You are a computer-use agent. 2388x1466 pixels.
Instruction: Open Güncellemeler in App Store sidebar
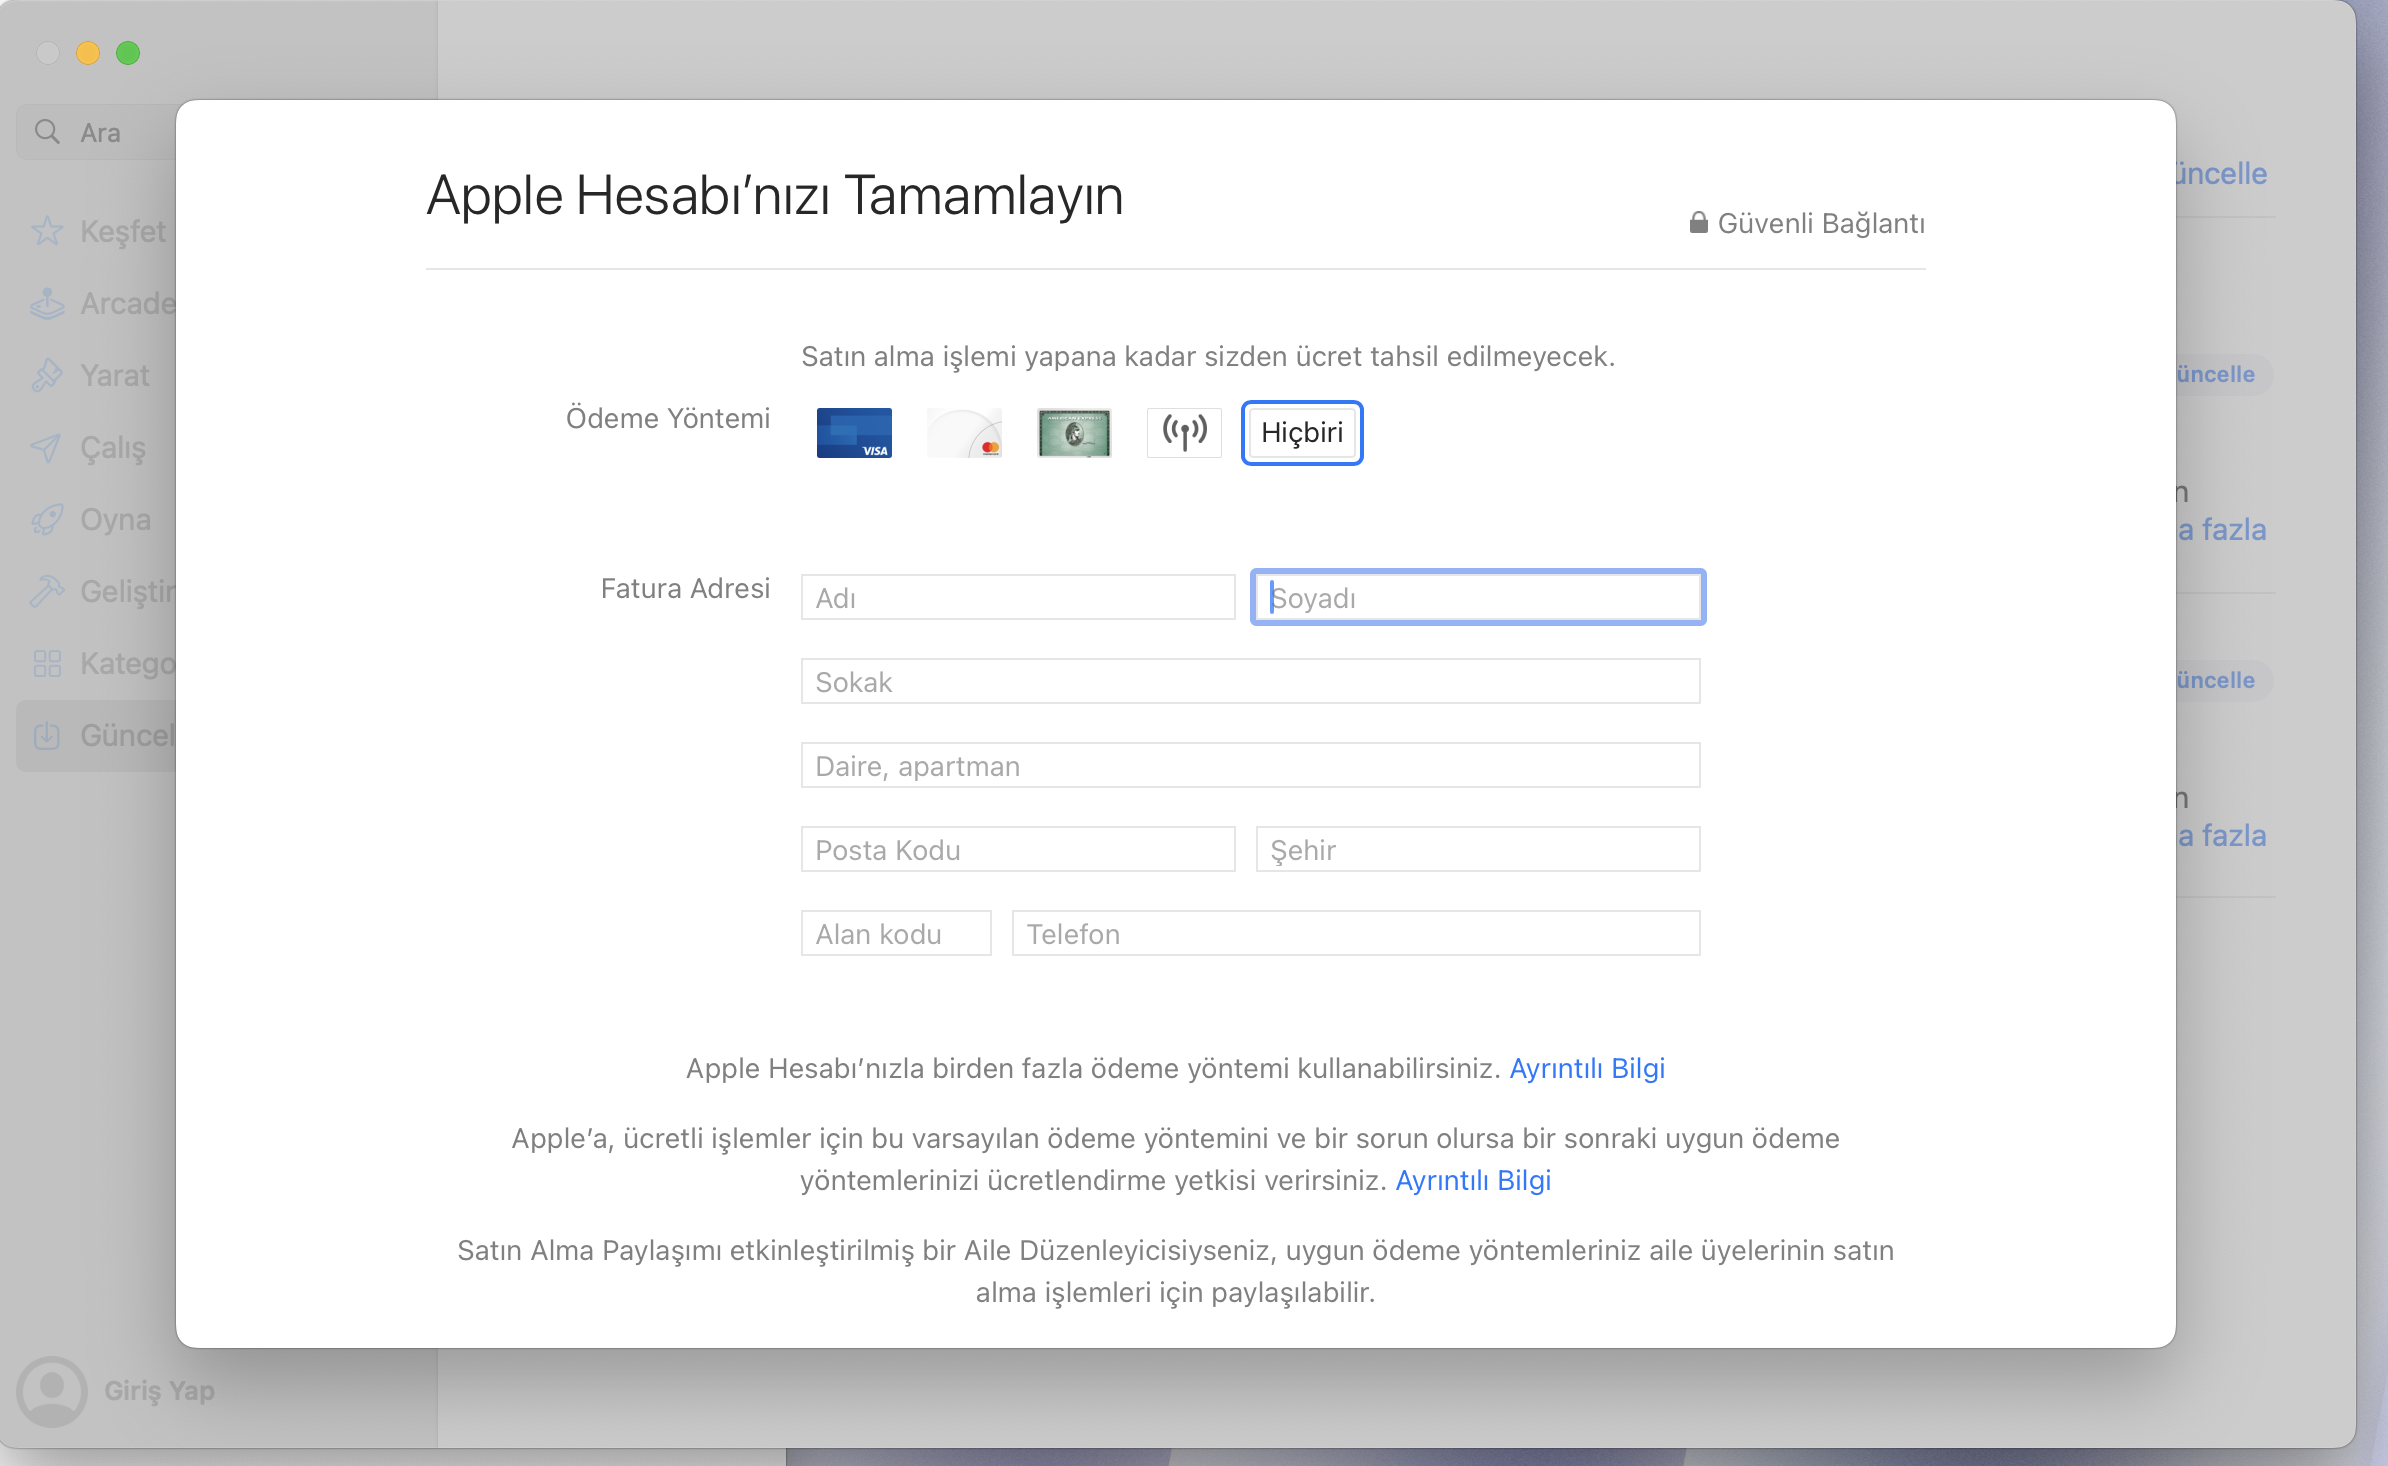pos(98,735)
